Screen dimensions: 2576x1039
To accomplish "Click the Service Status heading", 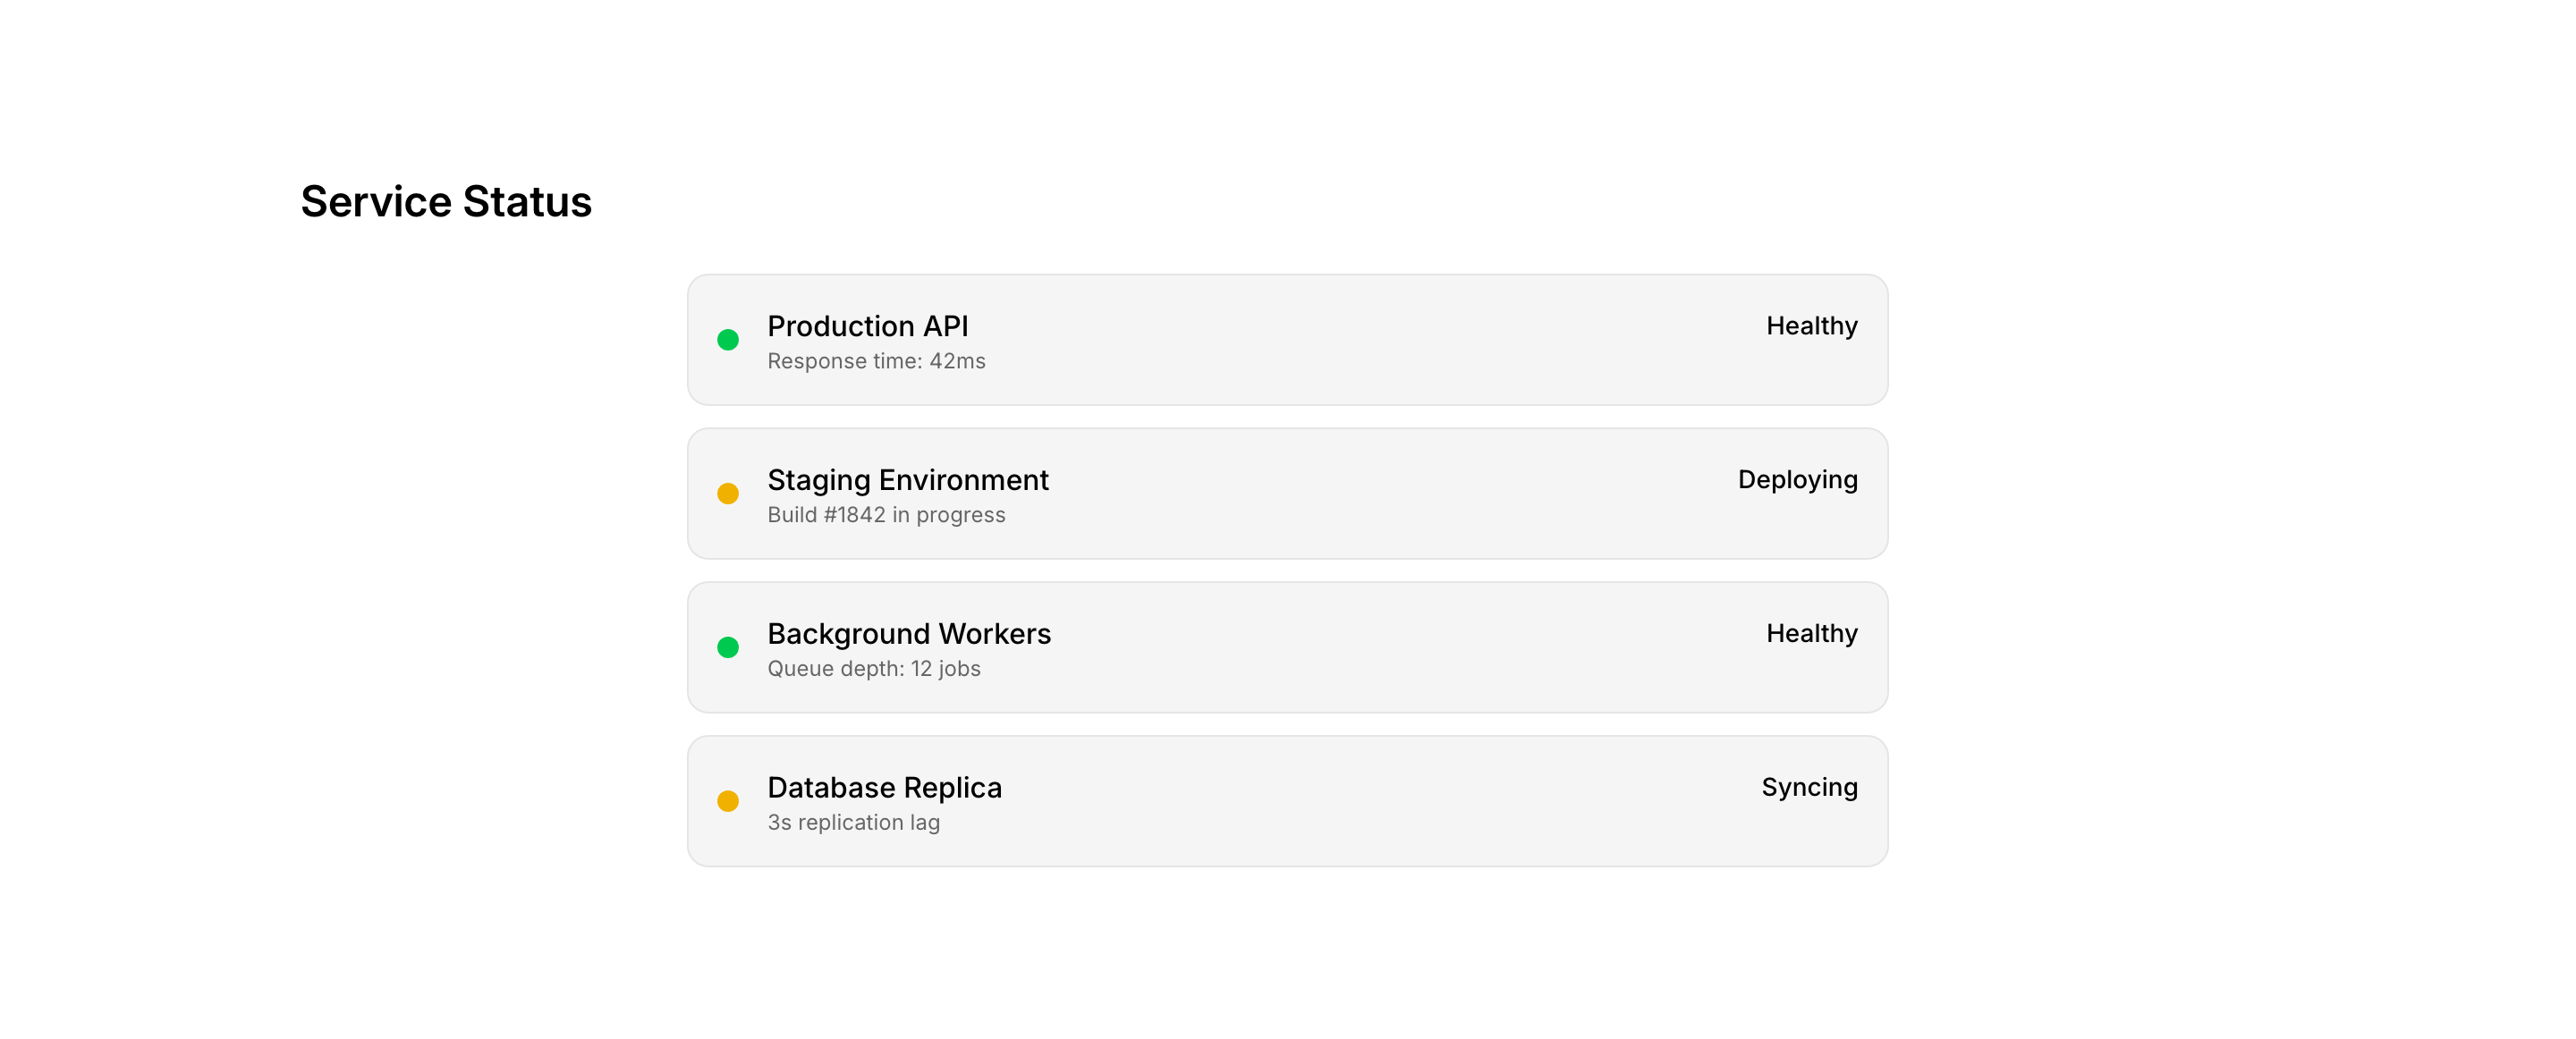I will click(446, 202).
